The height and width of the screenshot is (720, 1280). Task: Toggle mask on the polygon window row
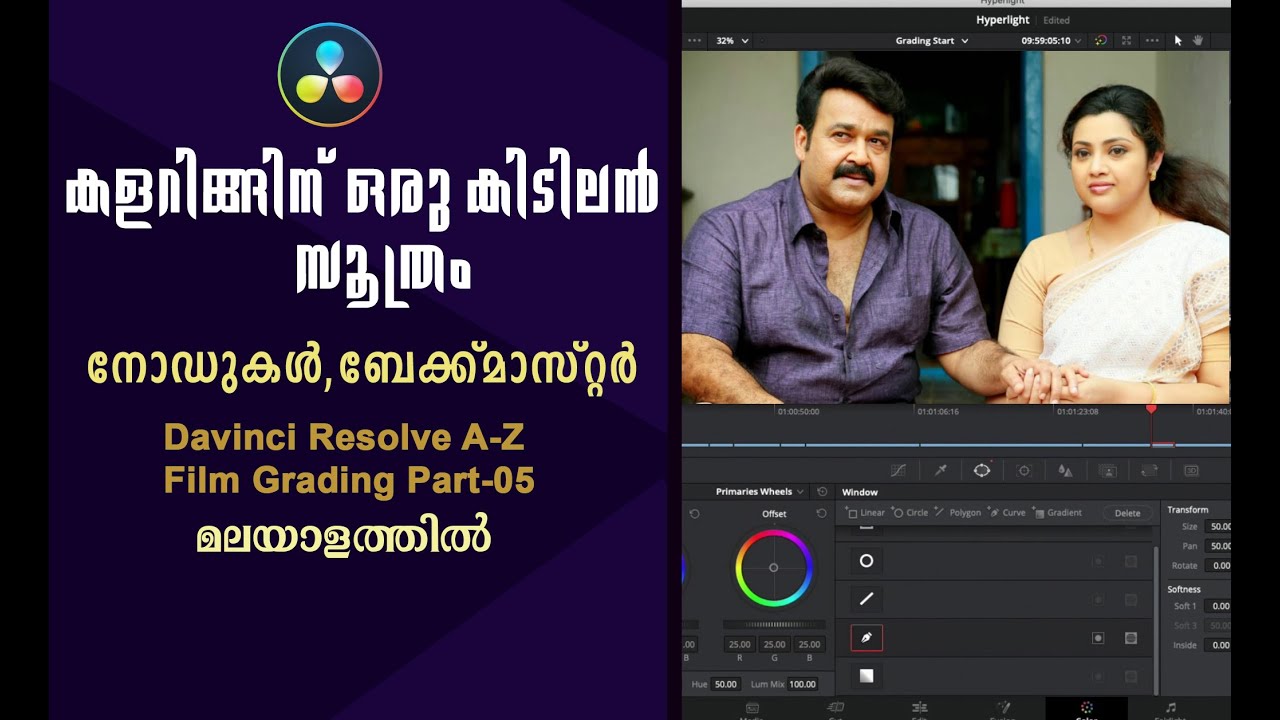coord(1131,600)
